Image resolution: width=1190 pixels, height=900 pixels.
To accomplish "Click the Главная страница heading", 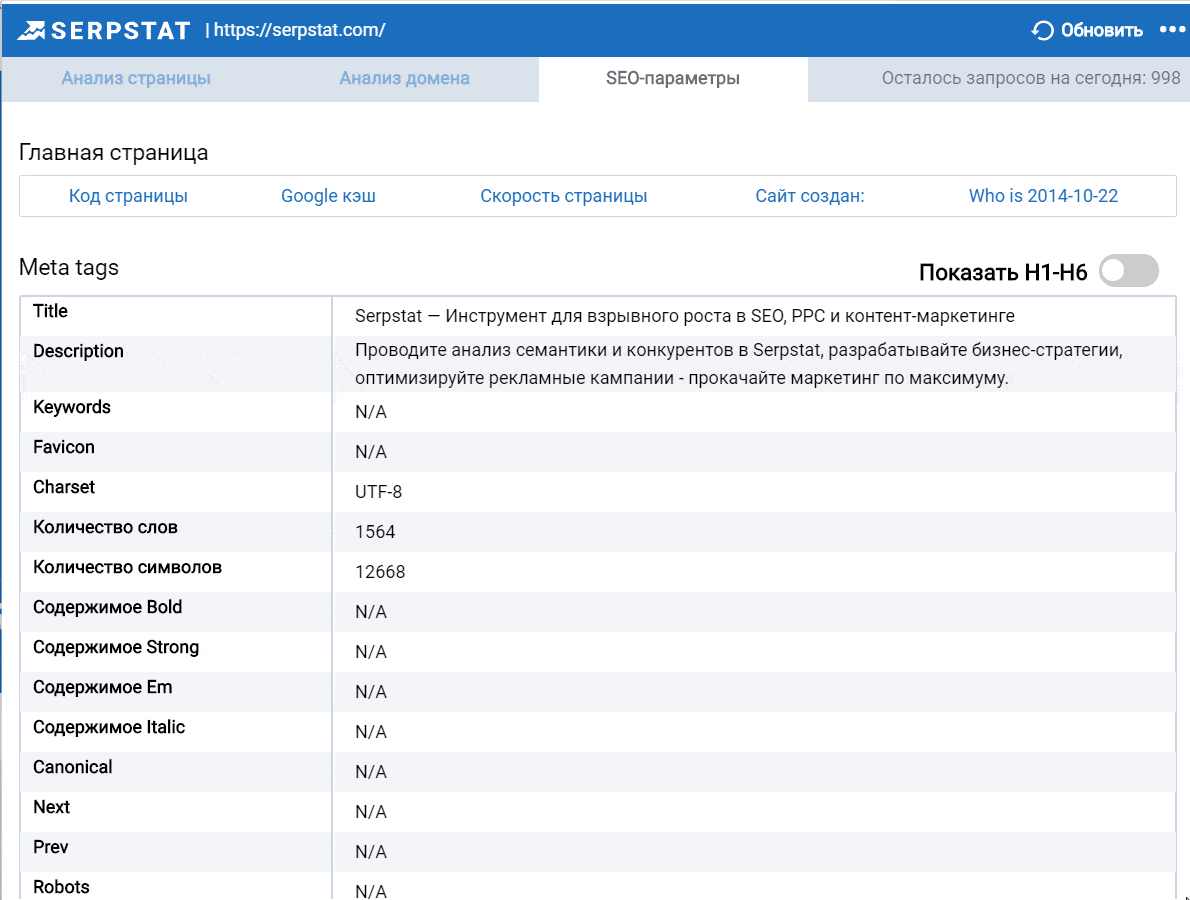I will coord(114,153).
